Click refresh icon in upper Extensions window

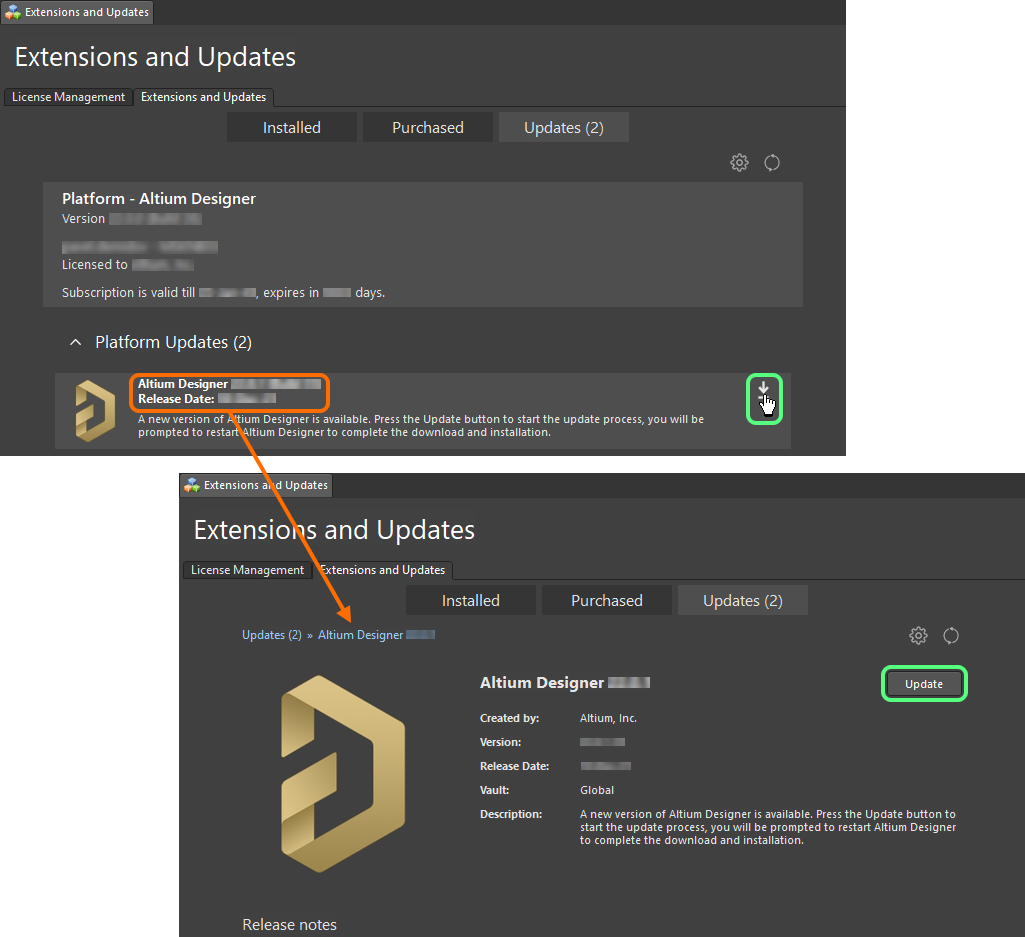(x=772, y=163)
